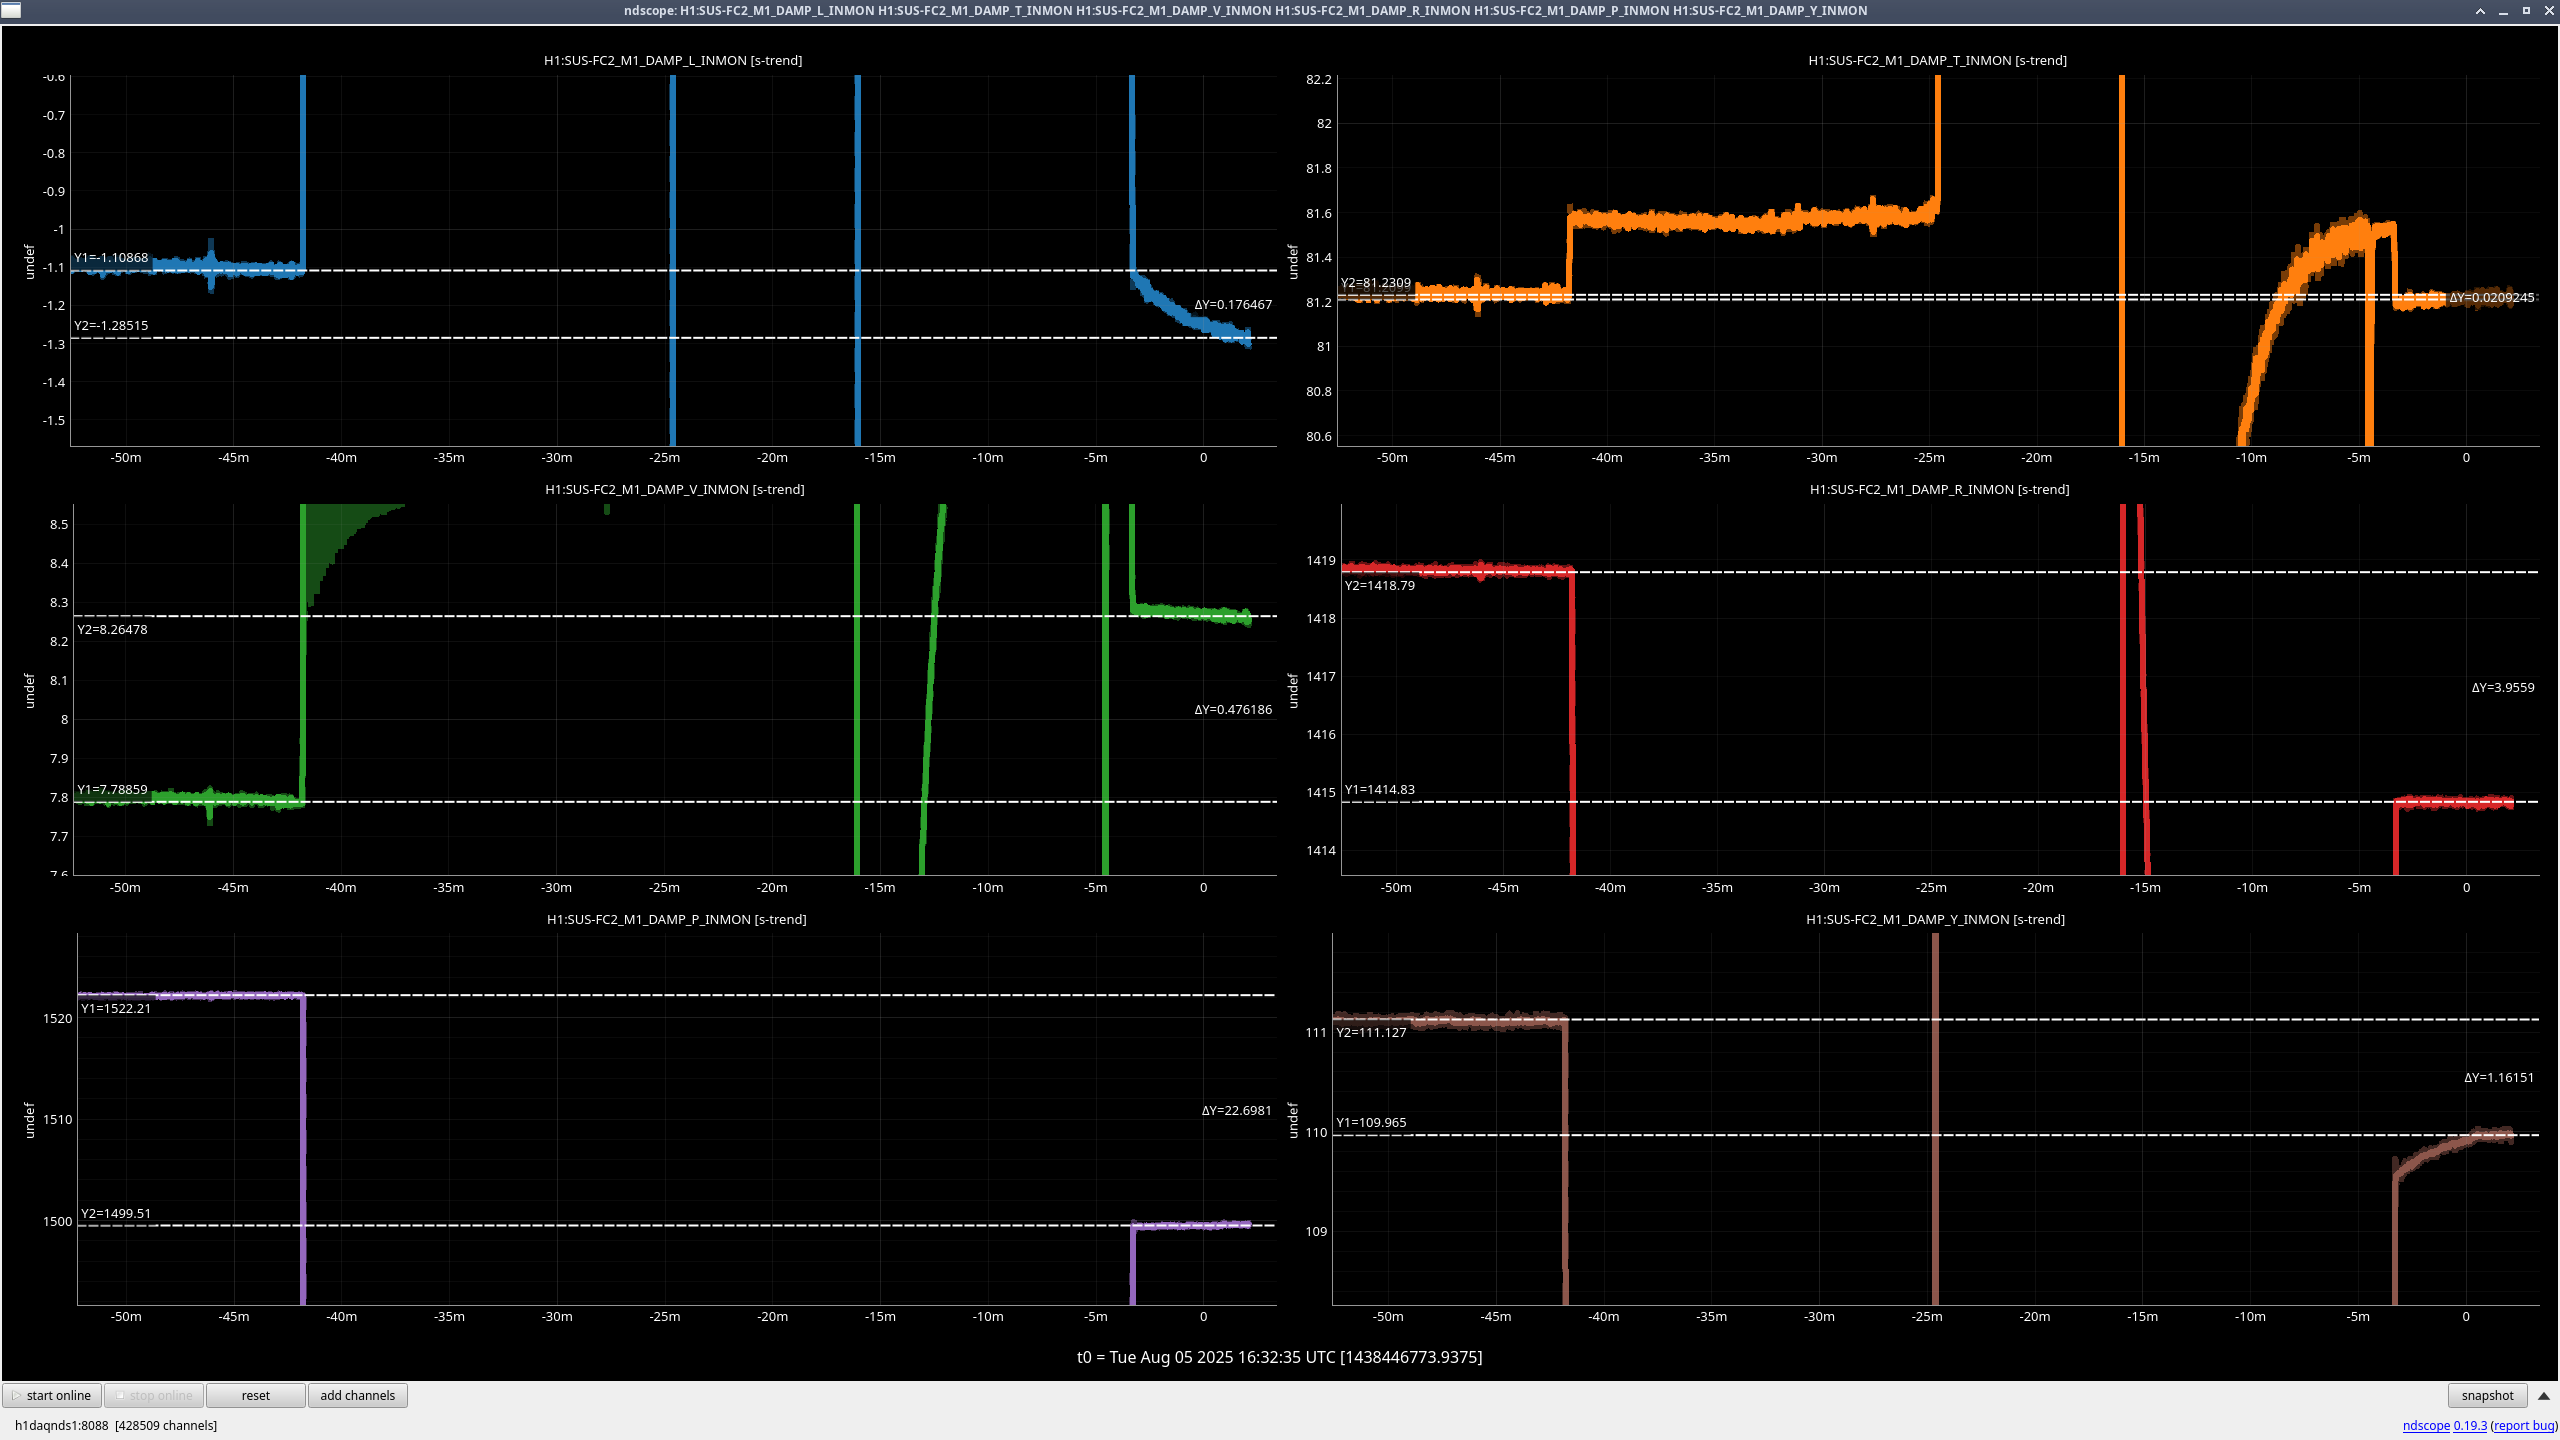
Task: Click the reset button
Action: [255, 1395]
